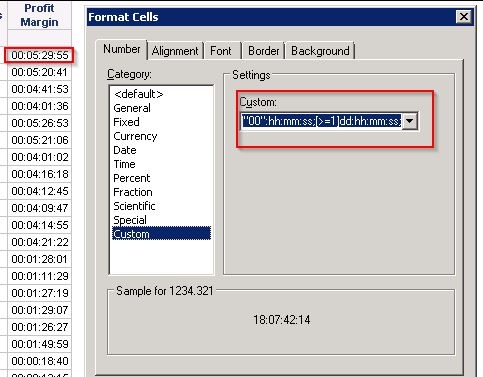Click the Custom format input field
The image size is (483, 377).
pyautogui.click(x=322, y=121)
